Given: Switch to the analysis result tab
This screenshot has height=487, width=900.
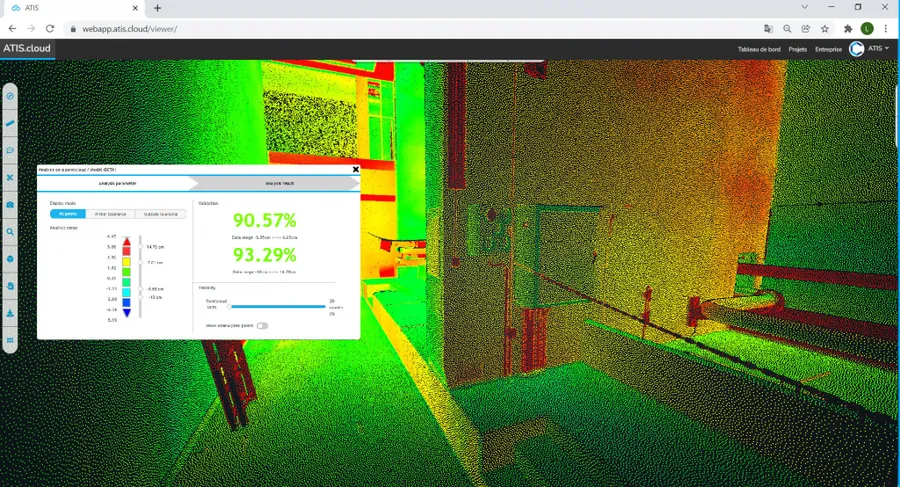Looking at the screenshot, I should coord(280,183).
